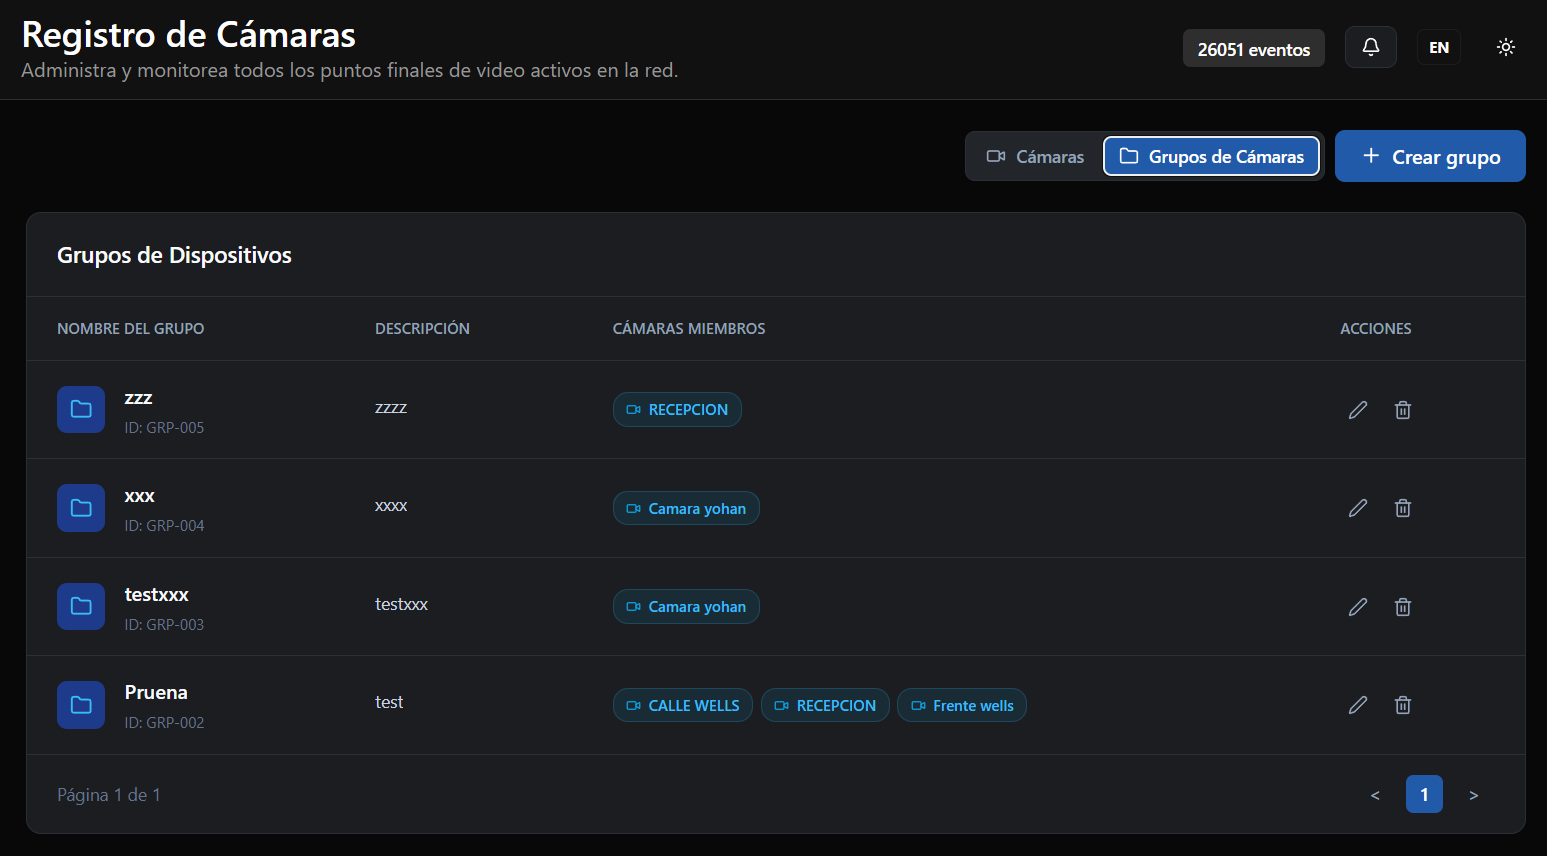The width and height of the screenshot is (1547, 856).
Task: Click the CALLE WELLS camera chip
Action: coord(683,705)
